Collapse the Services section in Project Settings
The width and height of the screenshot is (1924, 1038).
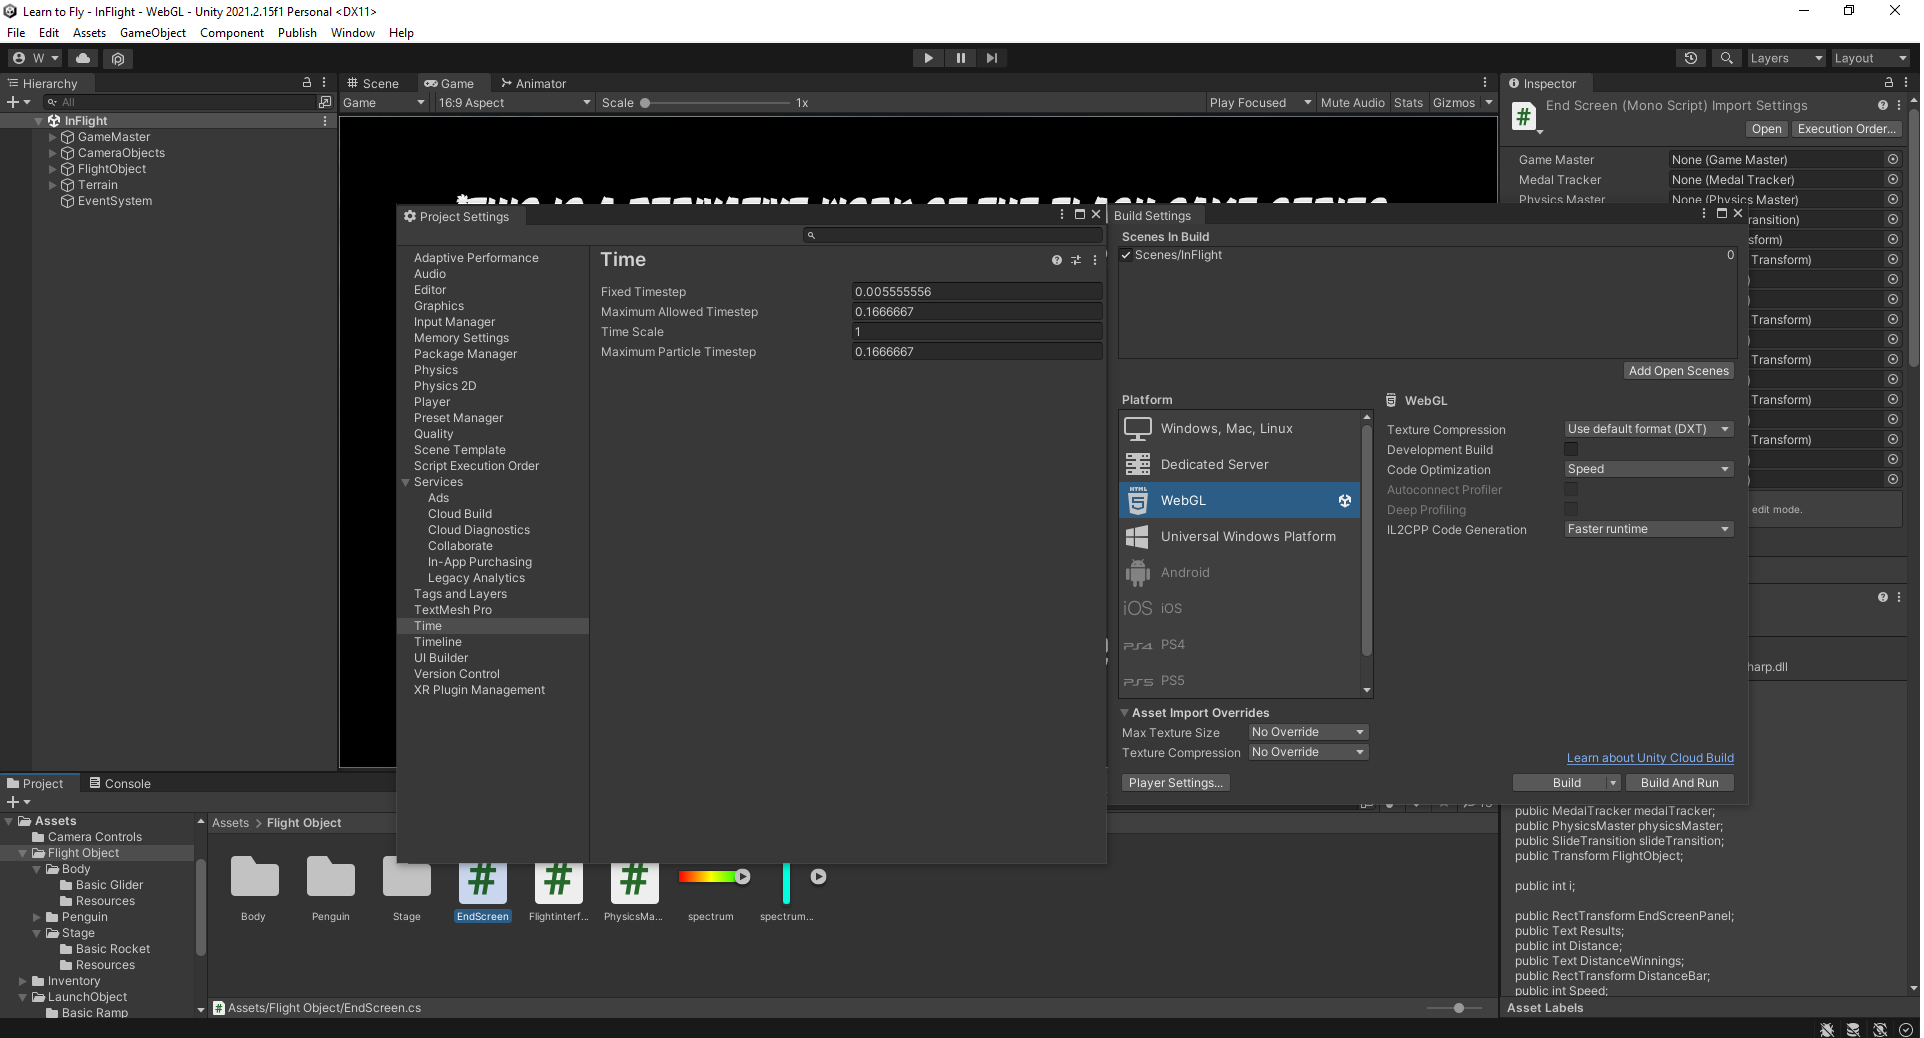pos(406,482)
